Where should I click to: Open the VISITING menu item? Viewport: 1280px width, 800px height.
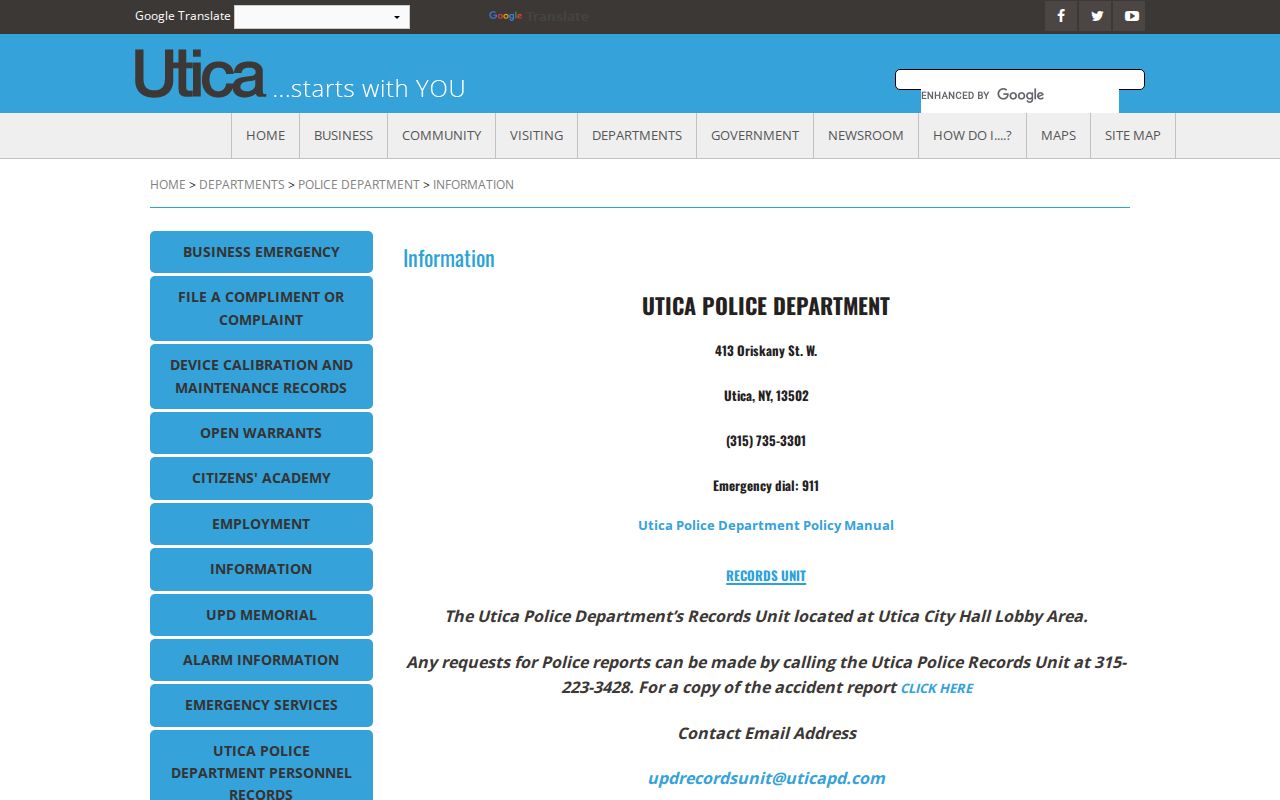tap(536, 136)
